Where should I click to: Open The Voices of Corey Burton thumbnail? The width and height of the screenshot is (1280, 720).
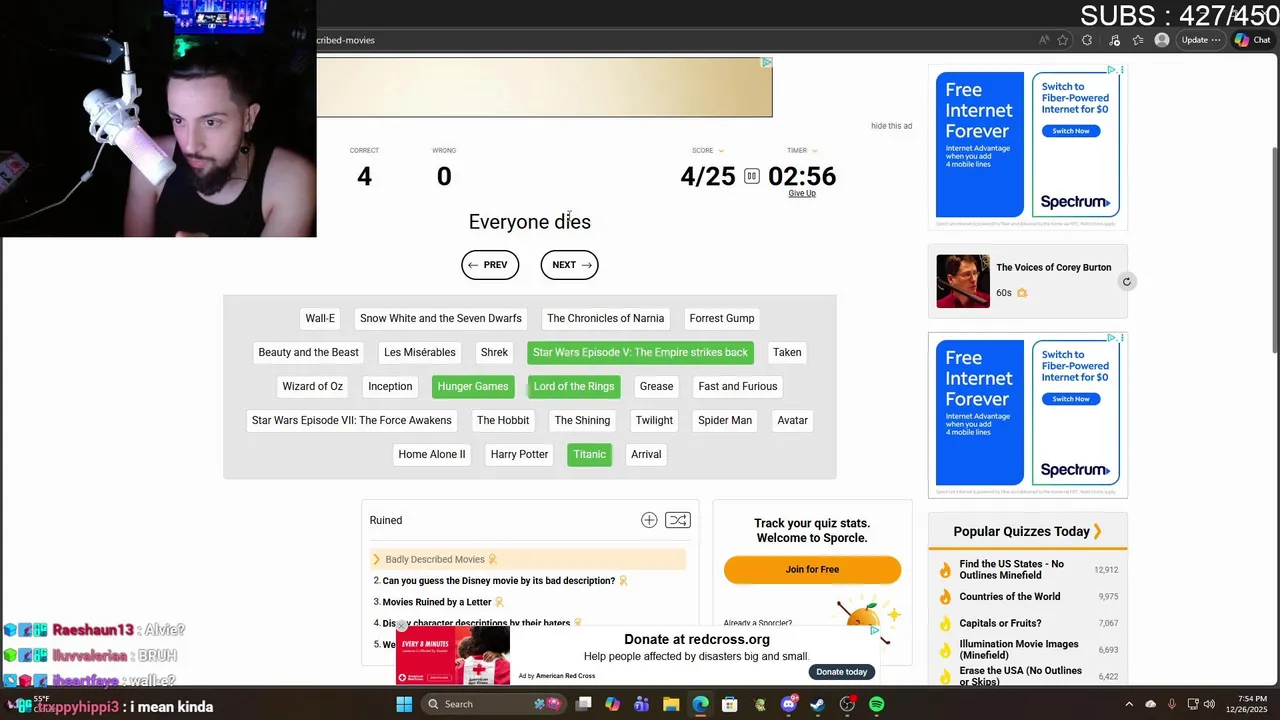point(963,281)
